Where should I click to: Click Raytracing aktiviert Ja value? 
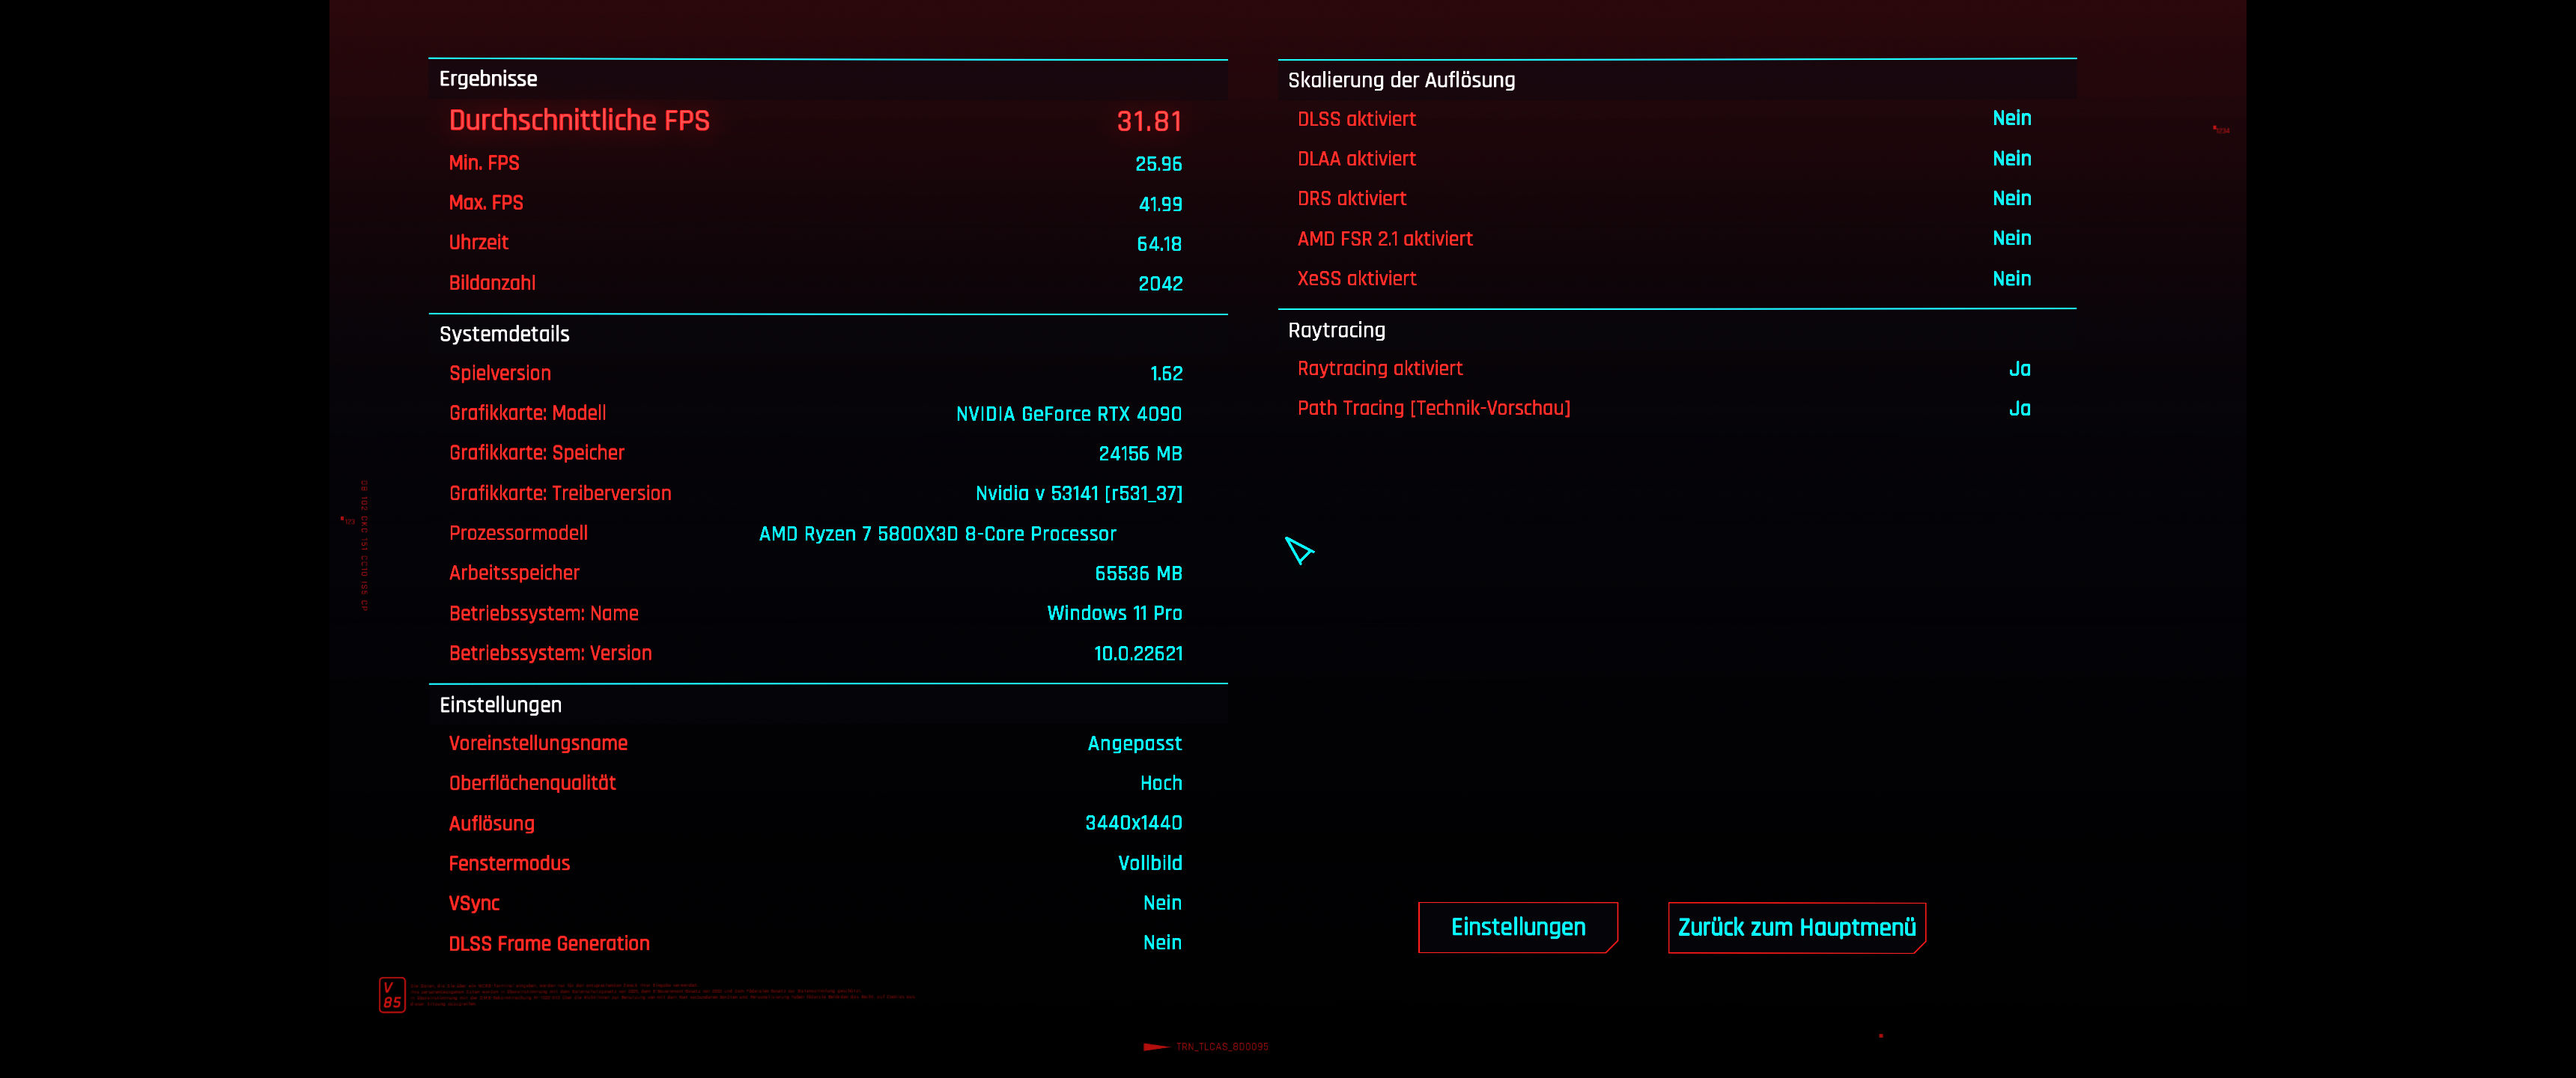click(x=2019, y=369)
